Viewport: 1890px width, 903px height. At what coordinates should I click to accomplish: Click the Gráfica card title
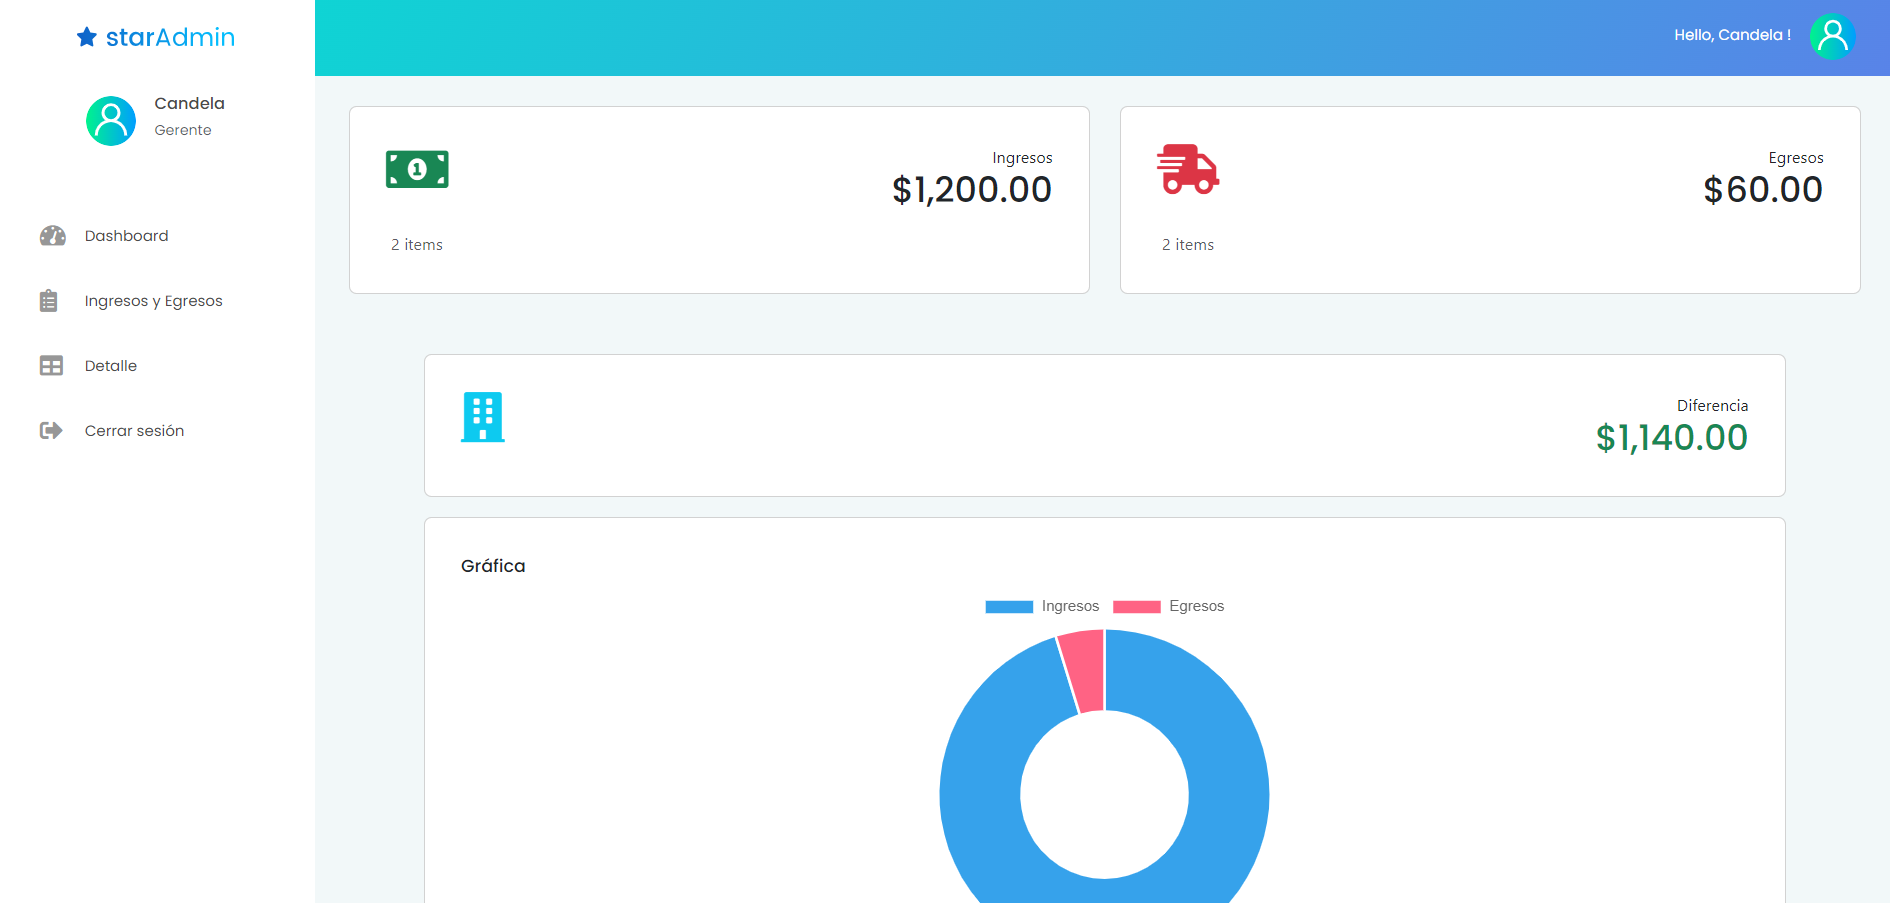click(x=493, y=566)
